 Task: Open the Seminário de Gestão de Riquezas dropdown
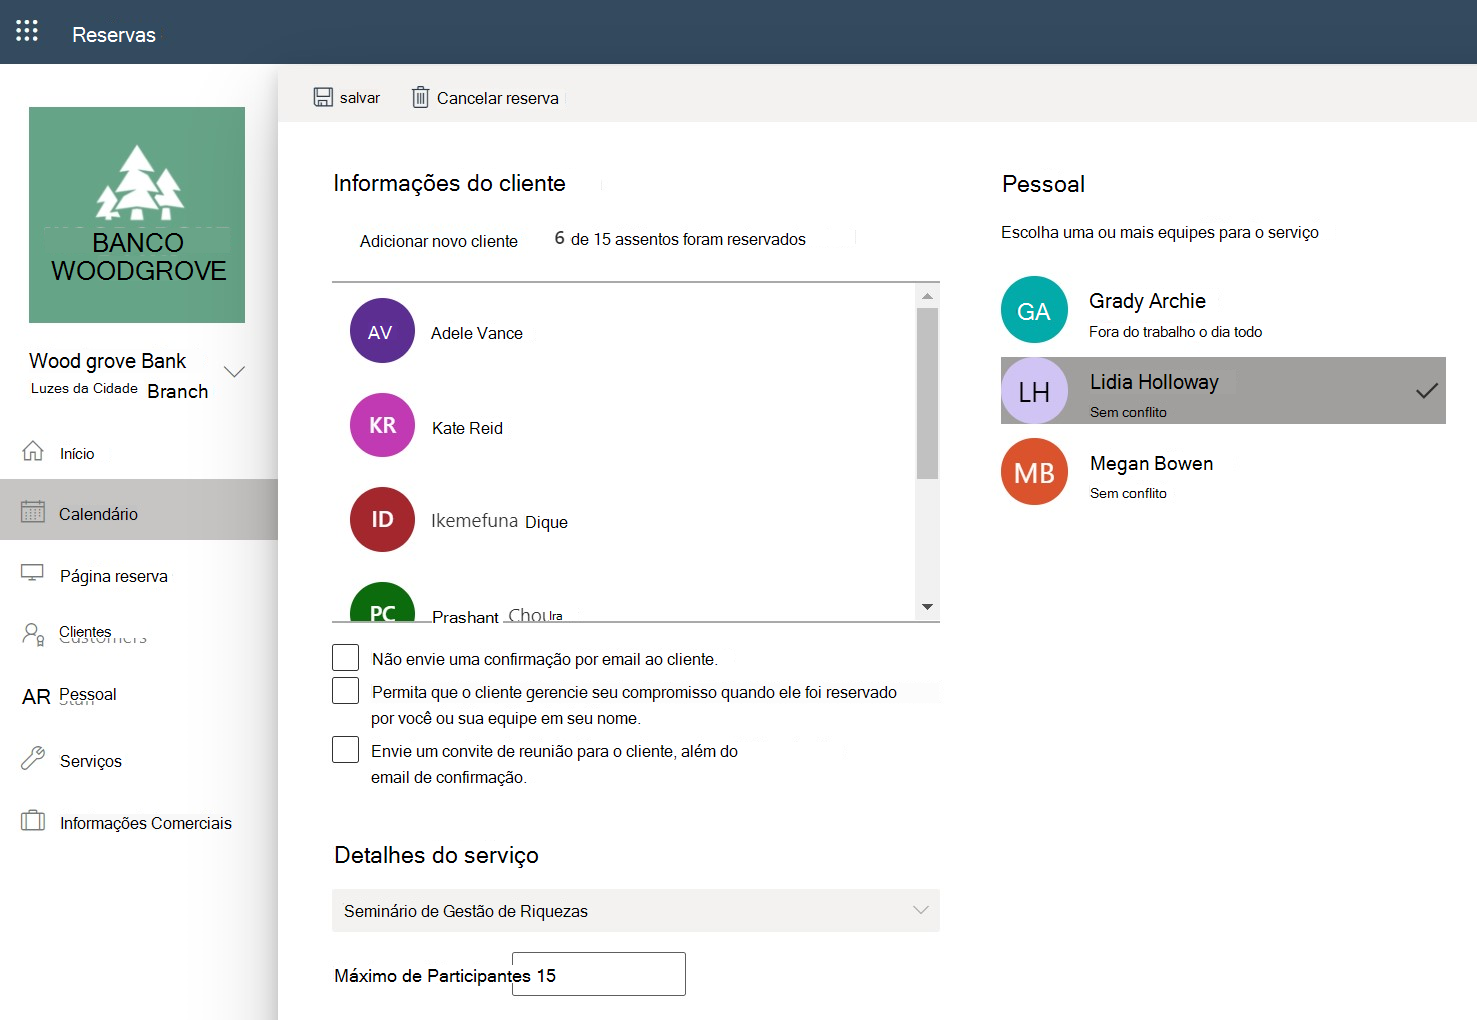click(x=636, y=911)
